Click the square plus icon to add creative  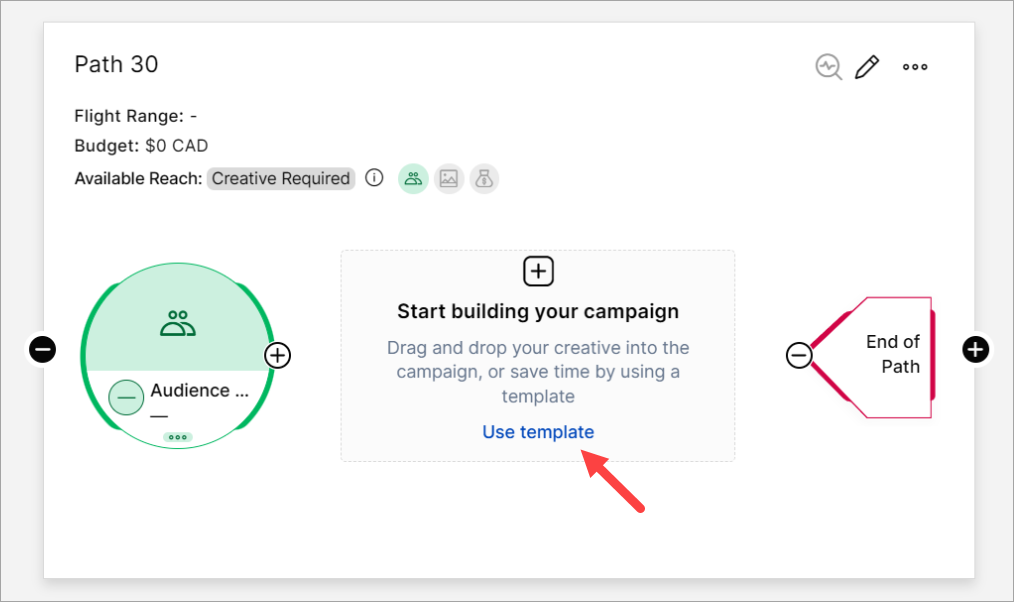pyautogui.click(x=538, y=271)
